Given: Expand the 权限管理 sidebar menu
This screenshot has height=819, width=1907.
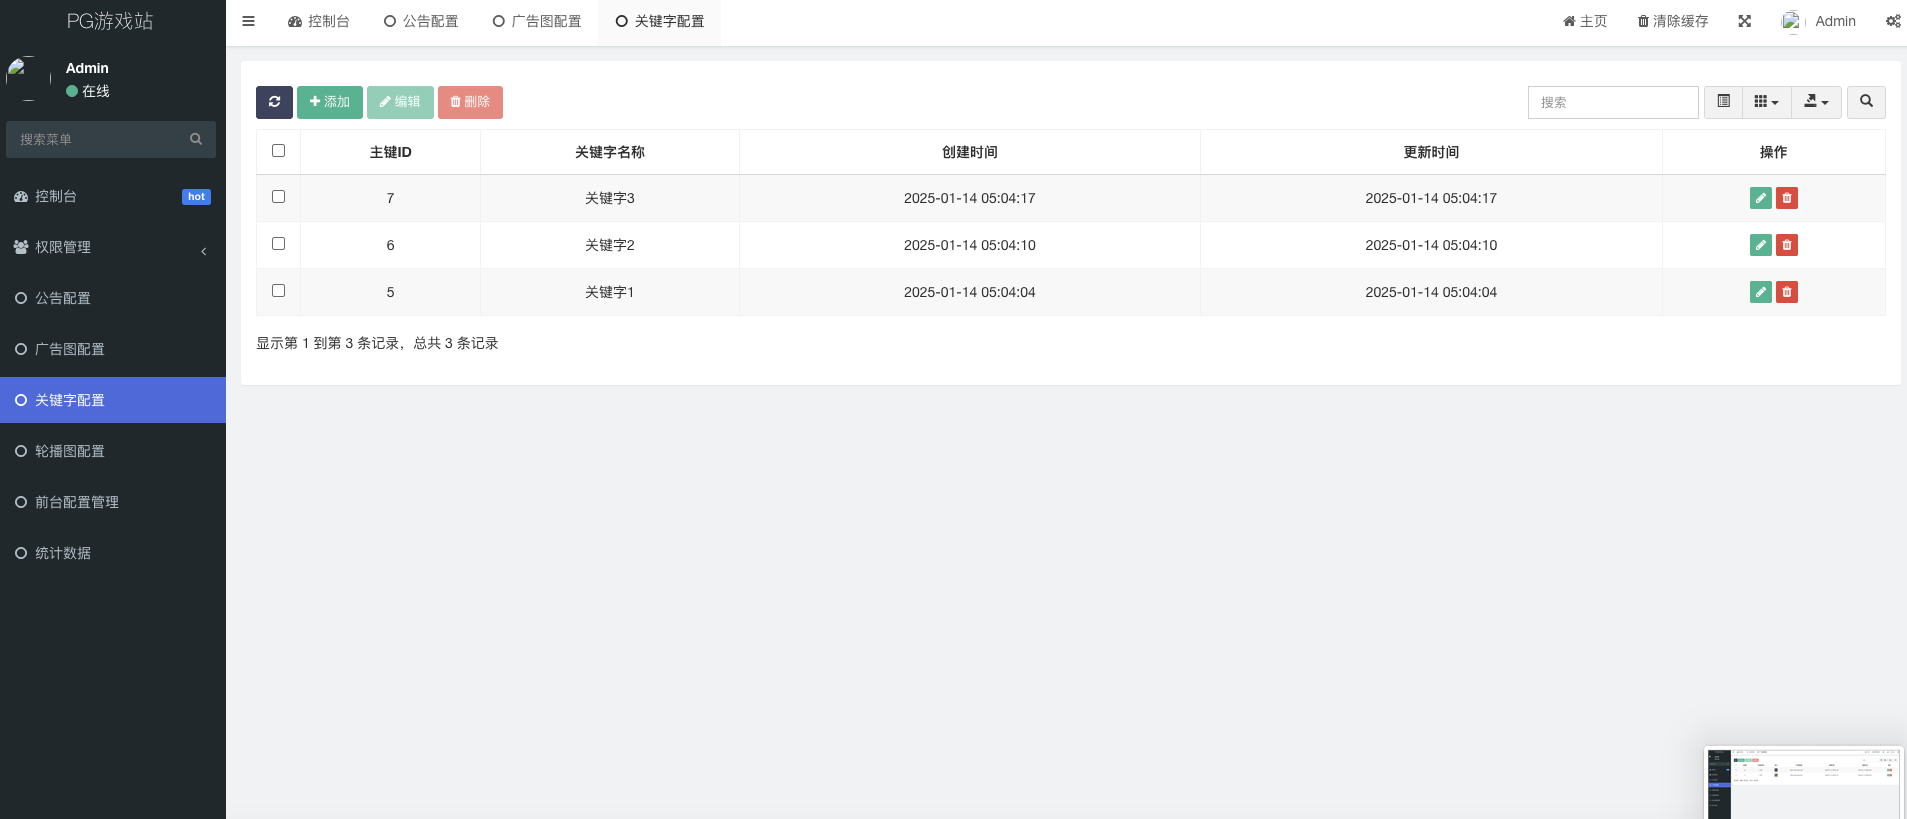Looking at the screenshot, I should tap(112, 247).
